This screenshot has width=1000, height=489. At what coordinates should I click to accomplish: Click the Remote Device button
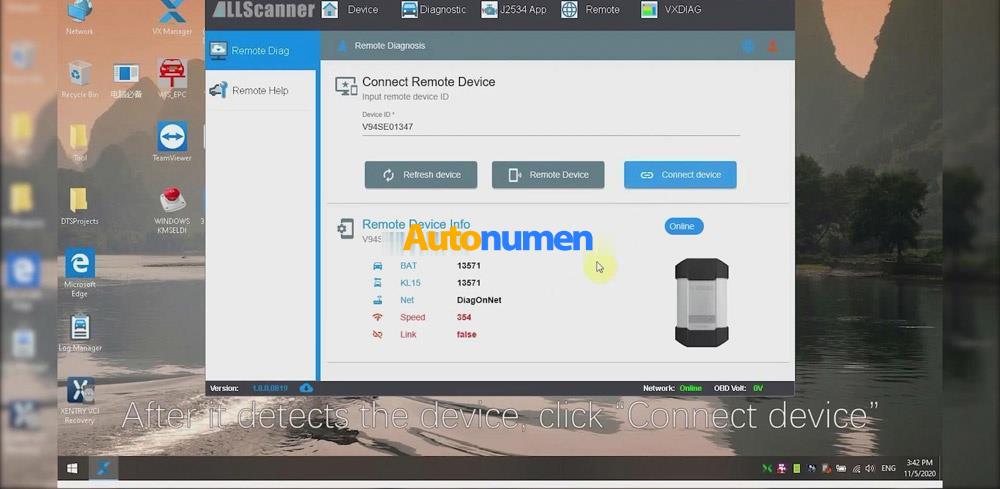548,175
